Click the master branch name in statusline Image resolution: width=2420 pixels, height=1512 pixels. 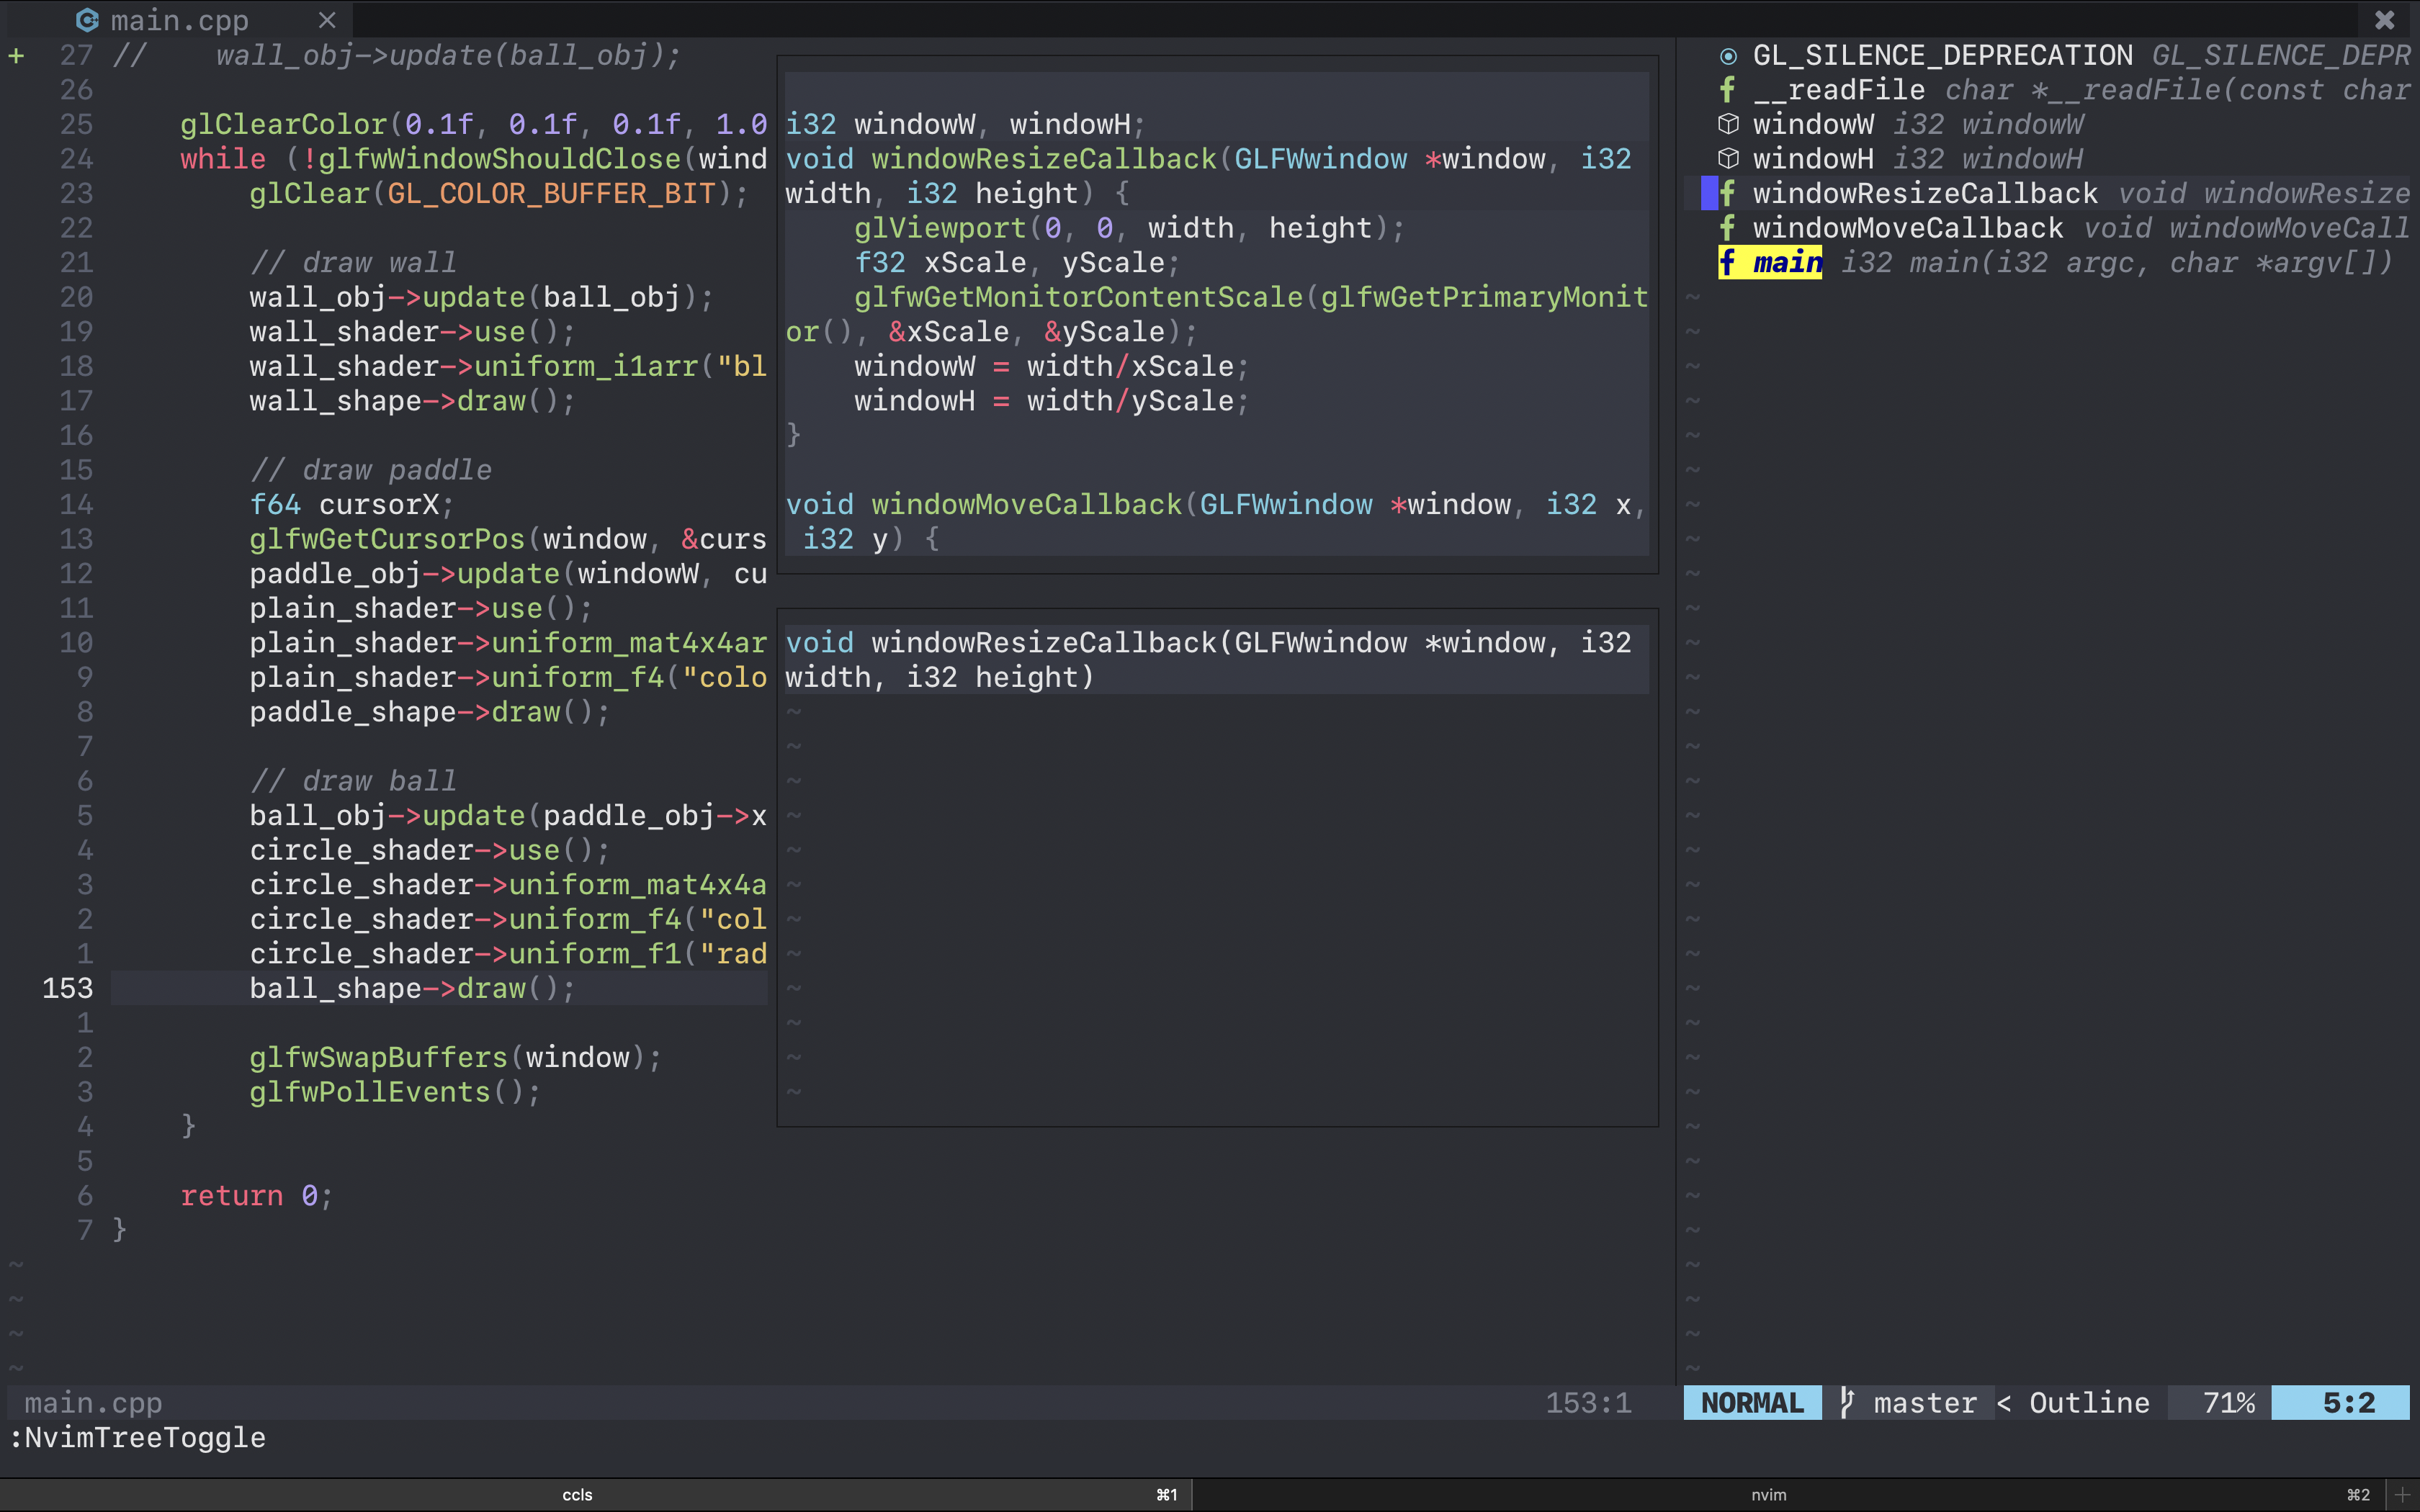click(1925, 1403)
